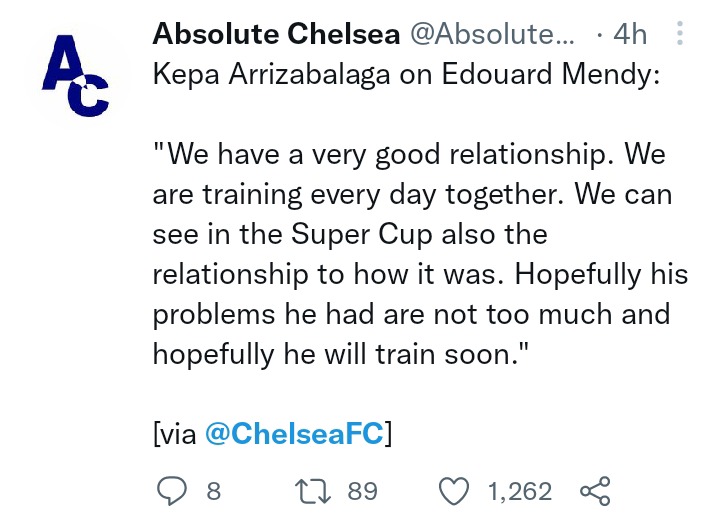Viewport: 720px width, 527px height.
Task: Follow the @ChelseaFC mention link
Action: click(x=294, y=433)
